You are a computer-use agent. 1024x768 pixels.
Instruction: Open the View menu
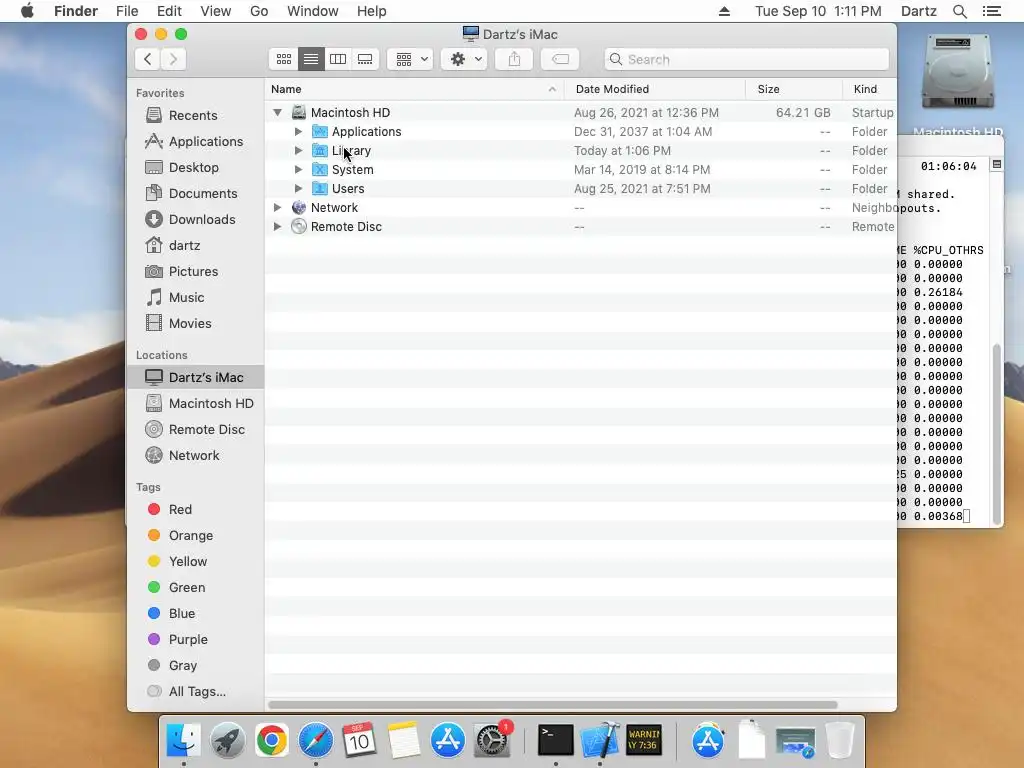[x=216, y=11]
